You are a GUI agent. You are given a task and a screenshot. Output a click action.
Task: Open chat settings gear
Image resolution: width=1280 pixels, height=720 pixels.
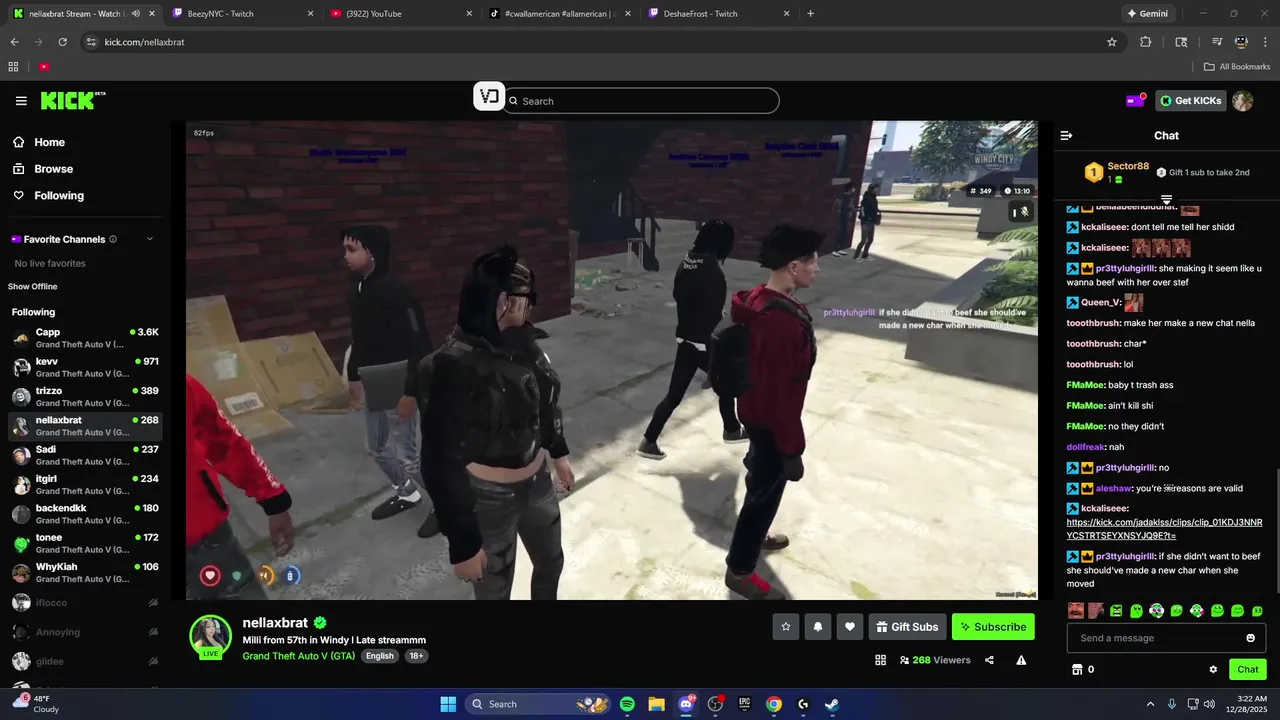(x=1213, y=669)
